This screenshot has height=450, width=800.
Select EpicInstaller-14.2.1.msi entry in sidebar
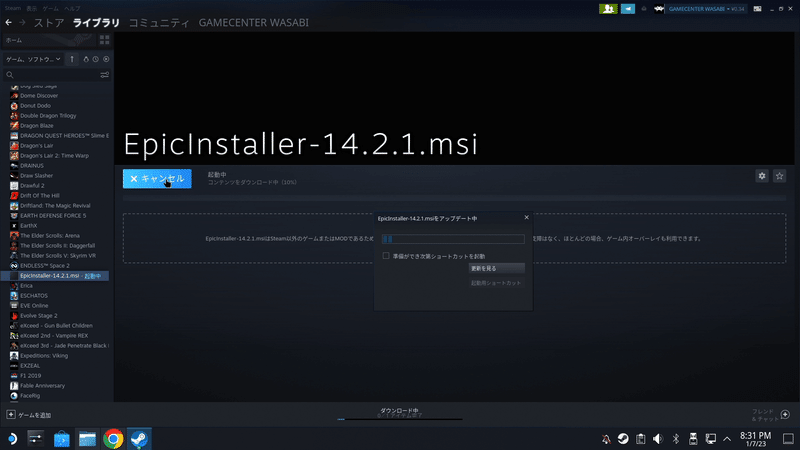click(55, 276)
